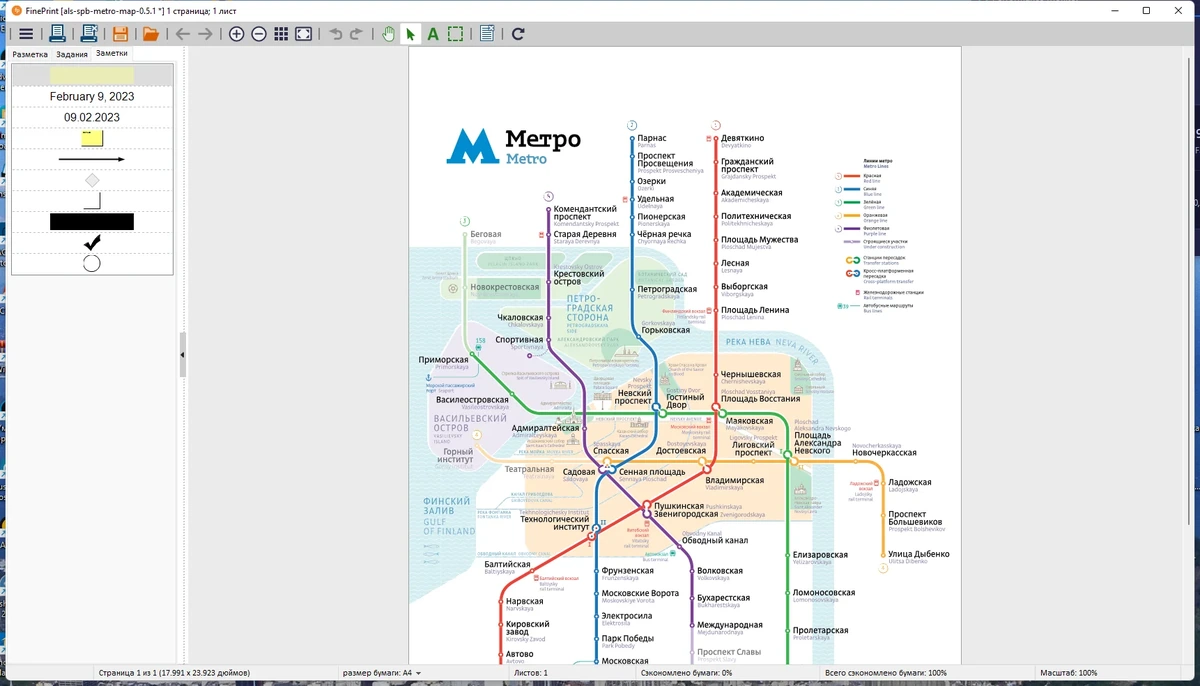Image resolution: width=1200 pixels, height=686 pixels.
Task: Click 'Балтийская' station label
Action: coord(507,564)
